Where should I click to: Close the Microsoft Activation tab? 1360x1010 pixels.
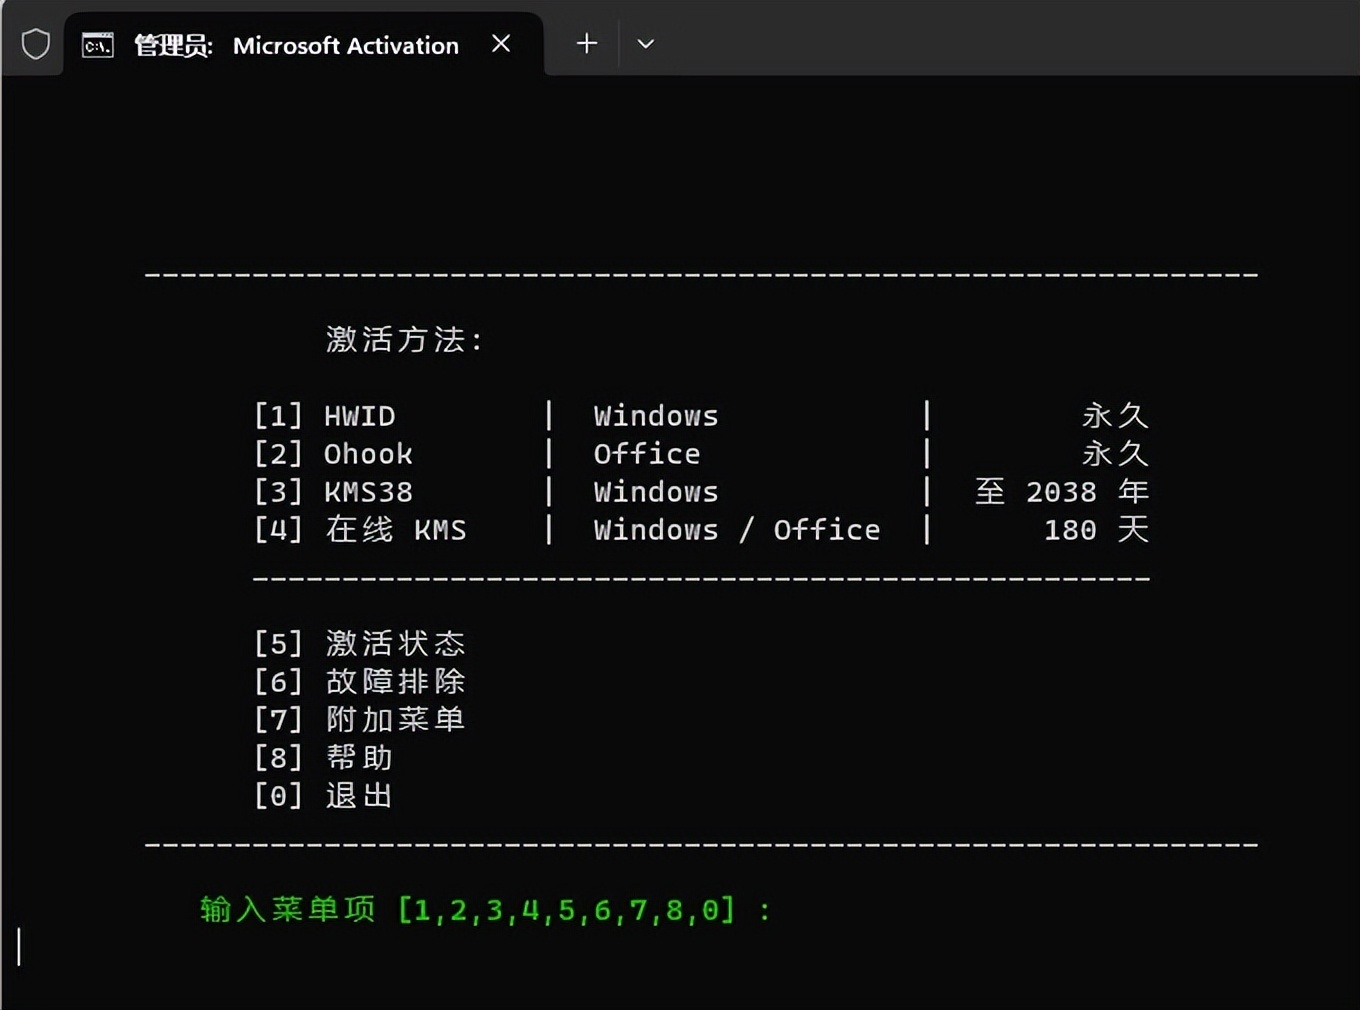(x=501, y=44)
